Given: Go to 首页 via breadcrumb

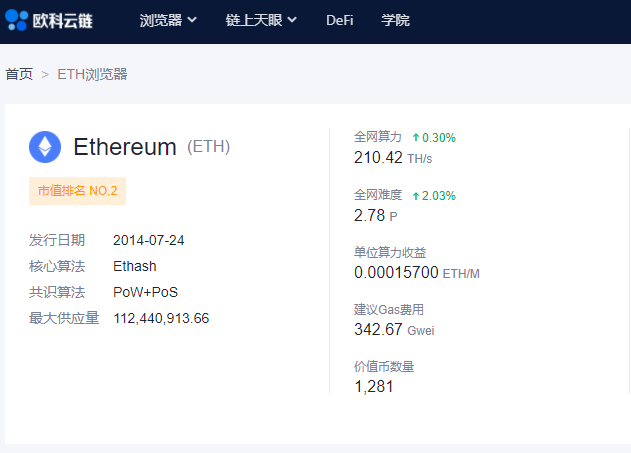Looking at the screenshot, I should tap(19, 74).
